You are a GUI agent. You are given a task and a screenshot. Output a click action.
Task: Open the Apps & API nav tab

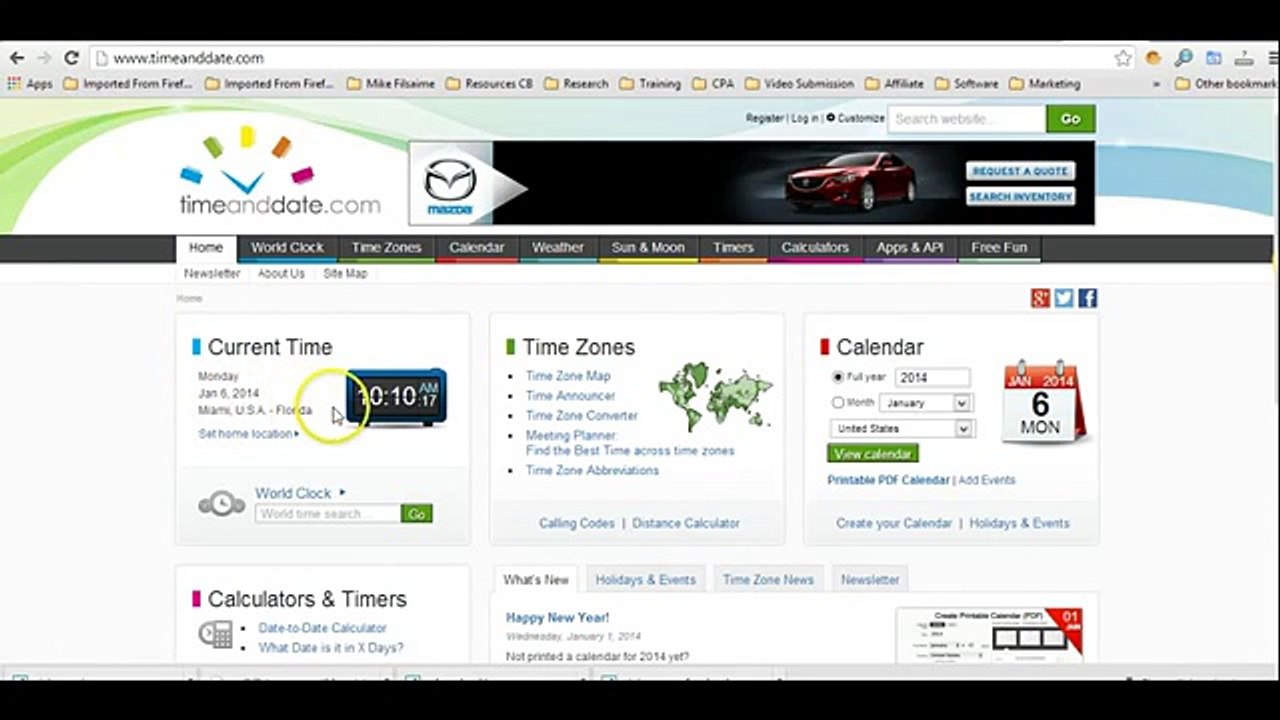pyautogui.click(x=909, y=248)
